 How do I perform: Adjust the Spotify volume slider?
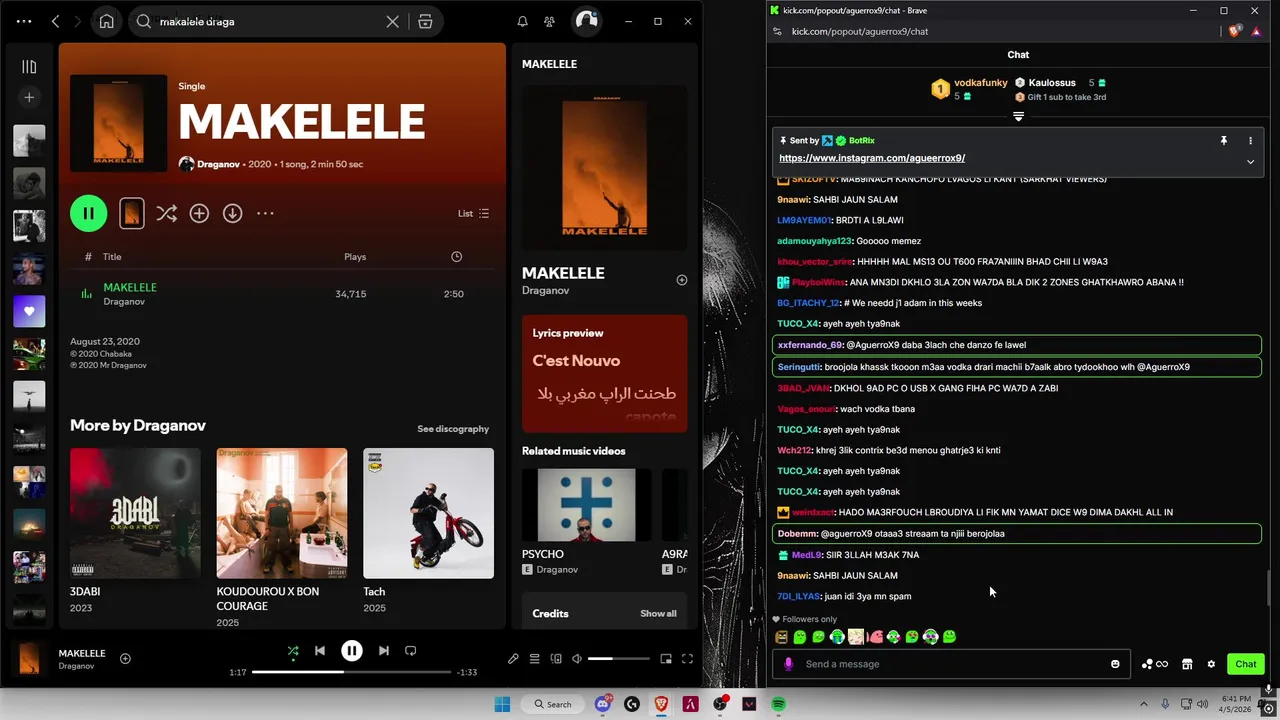click(618, 659)
